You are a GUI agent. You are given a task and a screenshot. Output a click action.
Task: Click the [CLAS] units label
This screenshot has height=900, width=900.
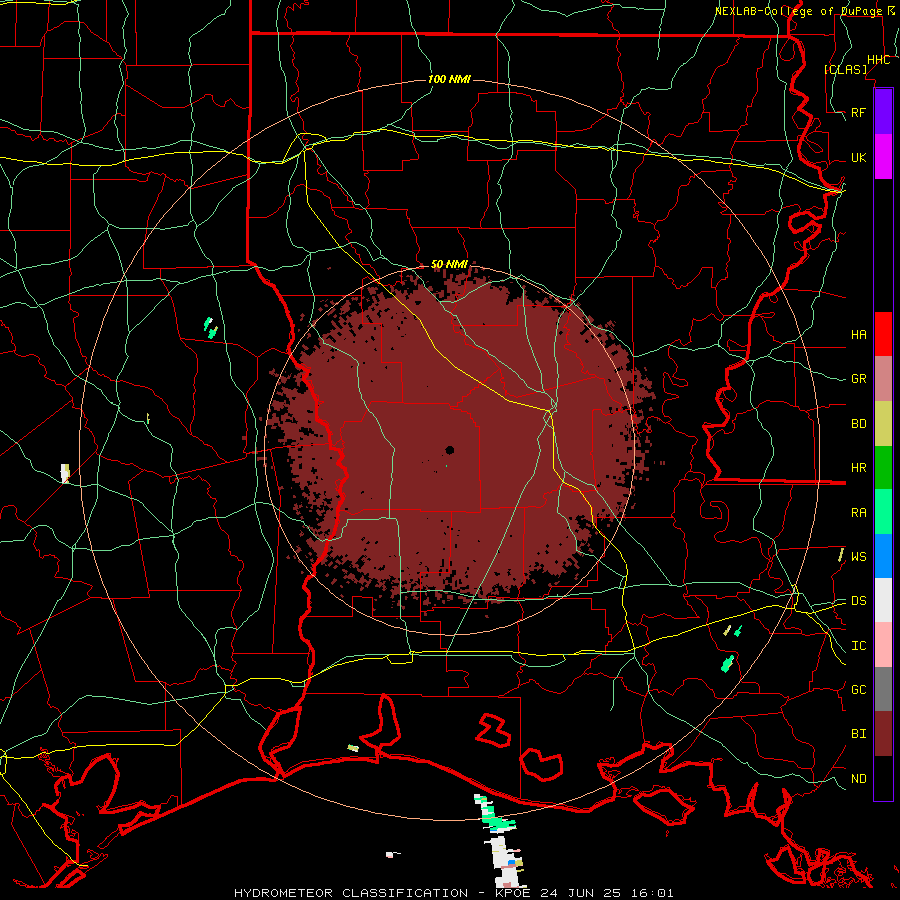tap(845, 69)
